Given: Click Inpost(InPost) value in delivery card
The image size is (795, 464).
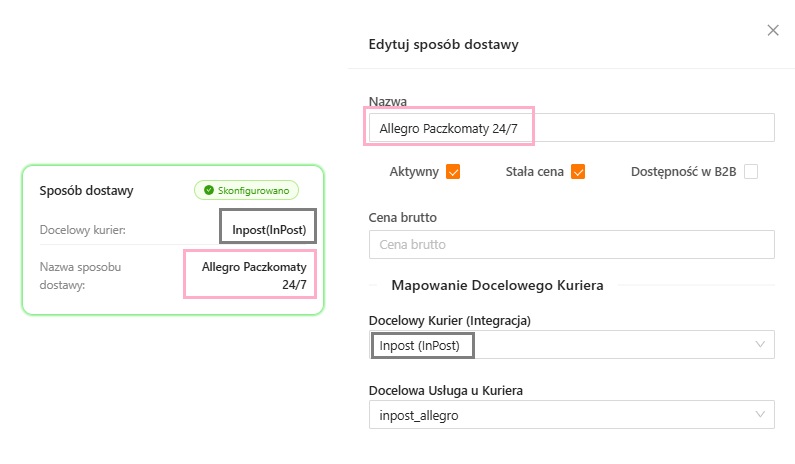Looking at the screenshot, I should coord(268,229).
